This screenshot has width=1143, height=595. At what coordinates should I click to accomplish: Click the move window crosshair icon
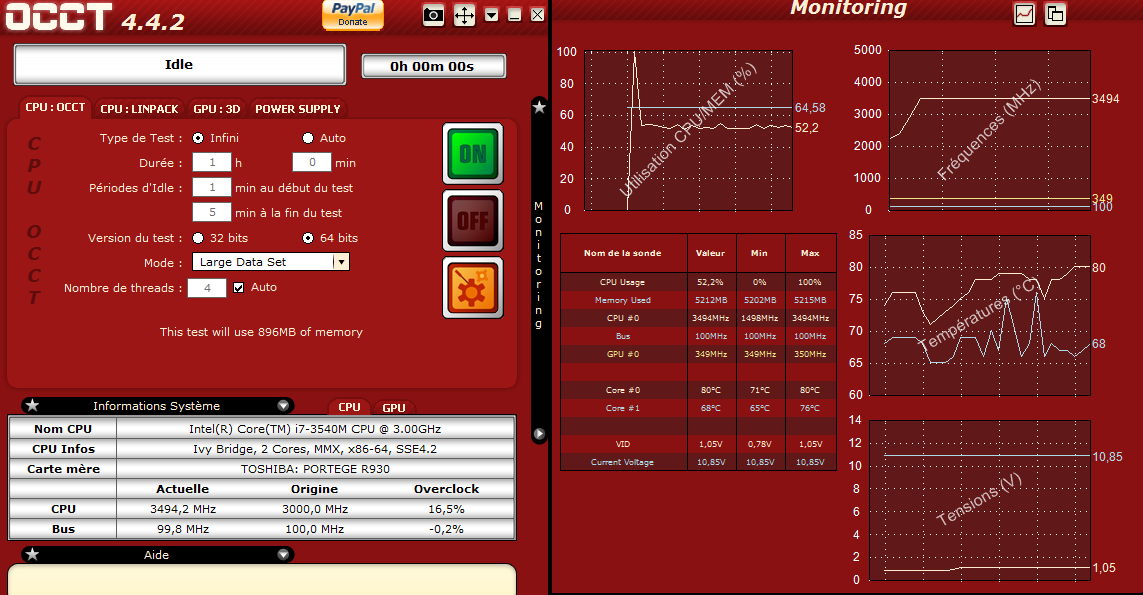coord(464,15)
